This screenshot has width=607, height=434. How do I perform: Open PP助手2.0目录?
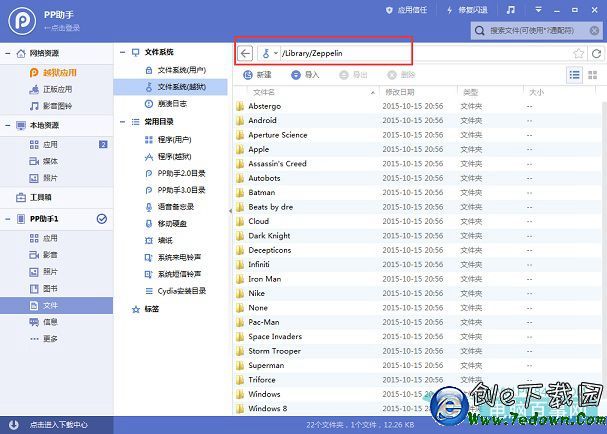pyautogui.click(x=175, y=173)
